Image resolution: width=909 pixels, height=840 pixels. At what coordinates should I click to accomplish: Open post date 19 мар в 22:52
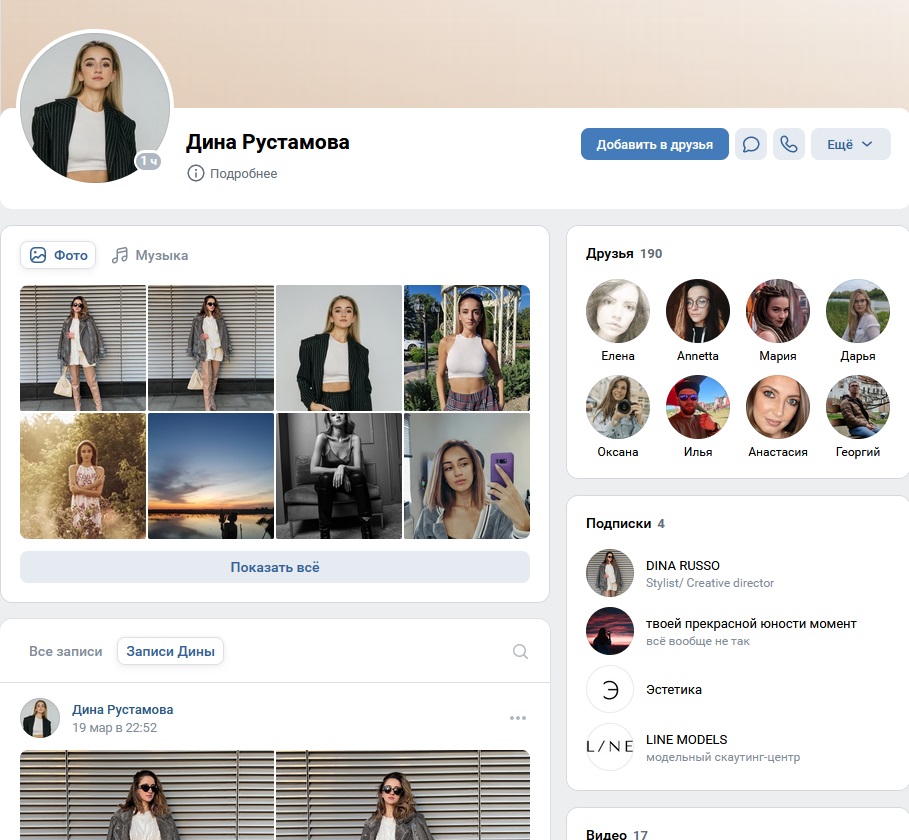[x=114, y=728]
